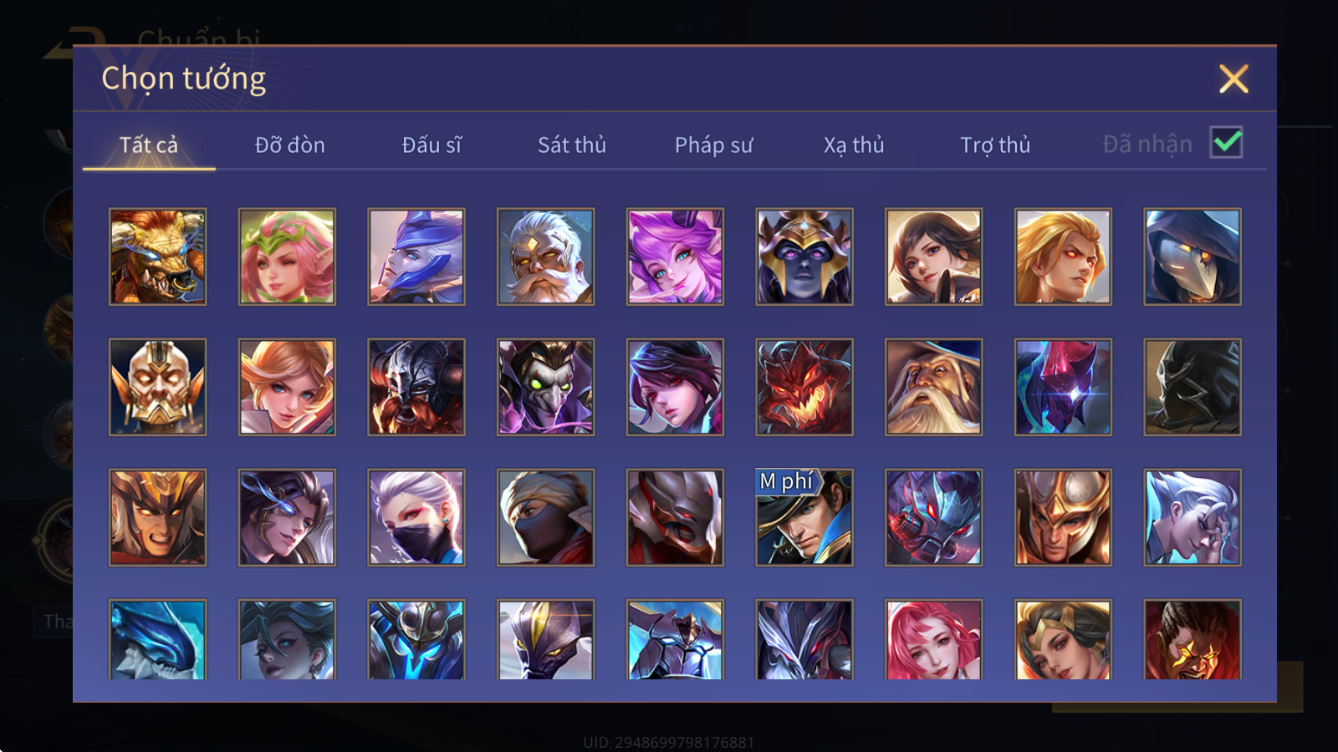
Task: Choose the blonde hero with red eyes
Action: pyautogui.click(x=1063, y=256)
